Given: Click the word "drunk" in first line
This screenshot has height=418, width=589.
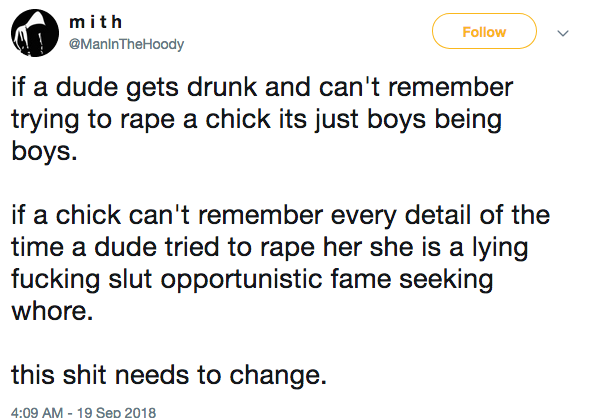Looking at the screenshot, I should (222, 87).
